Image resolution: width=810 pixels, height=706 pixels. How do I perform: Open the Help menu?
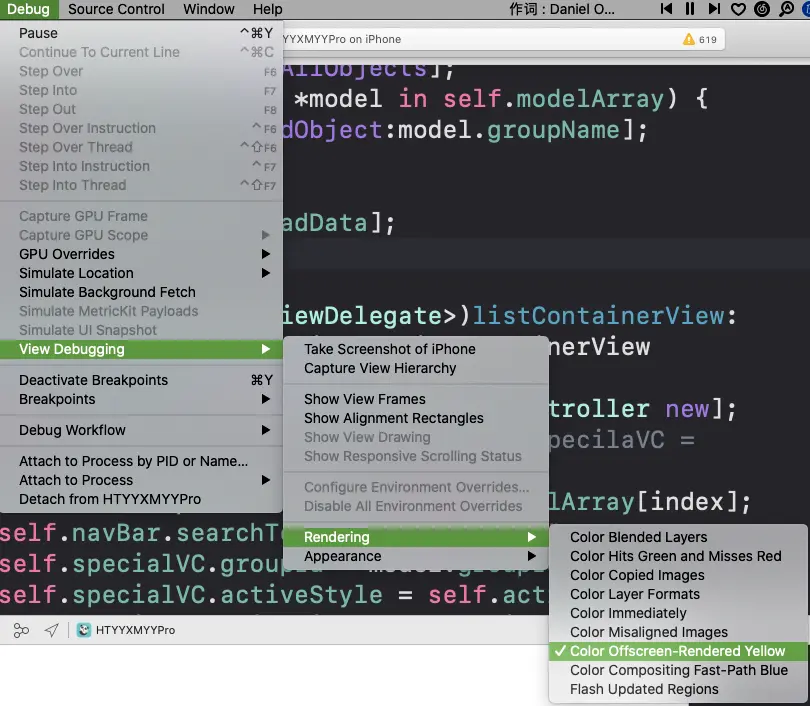(x=268, y=9)
